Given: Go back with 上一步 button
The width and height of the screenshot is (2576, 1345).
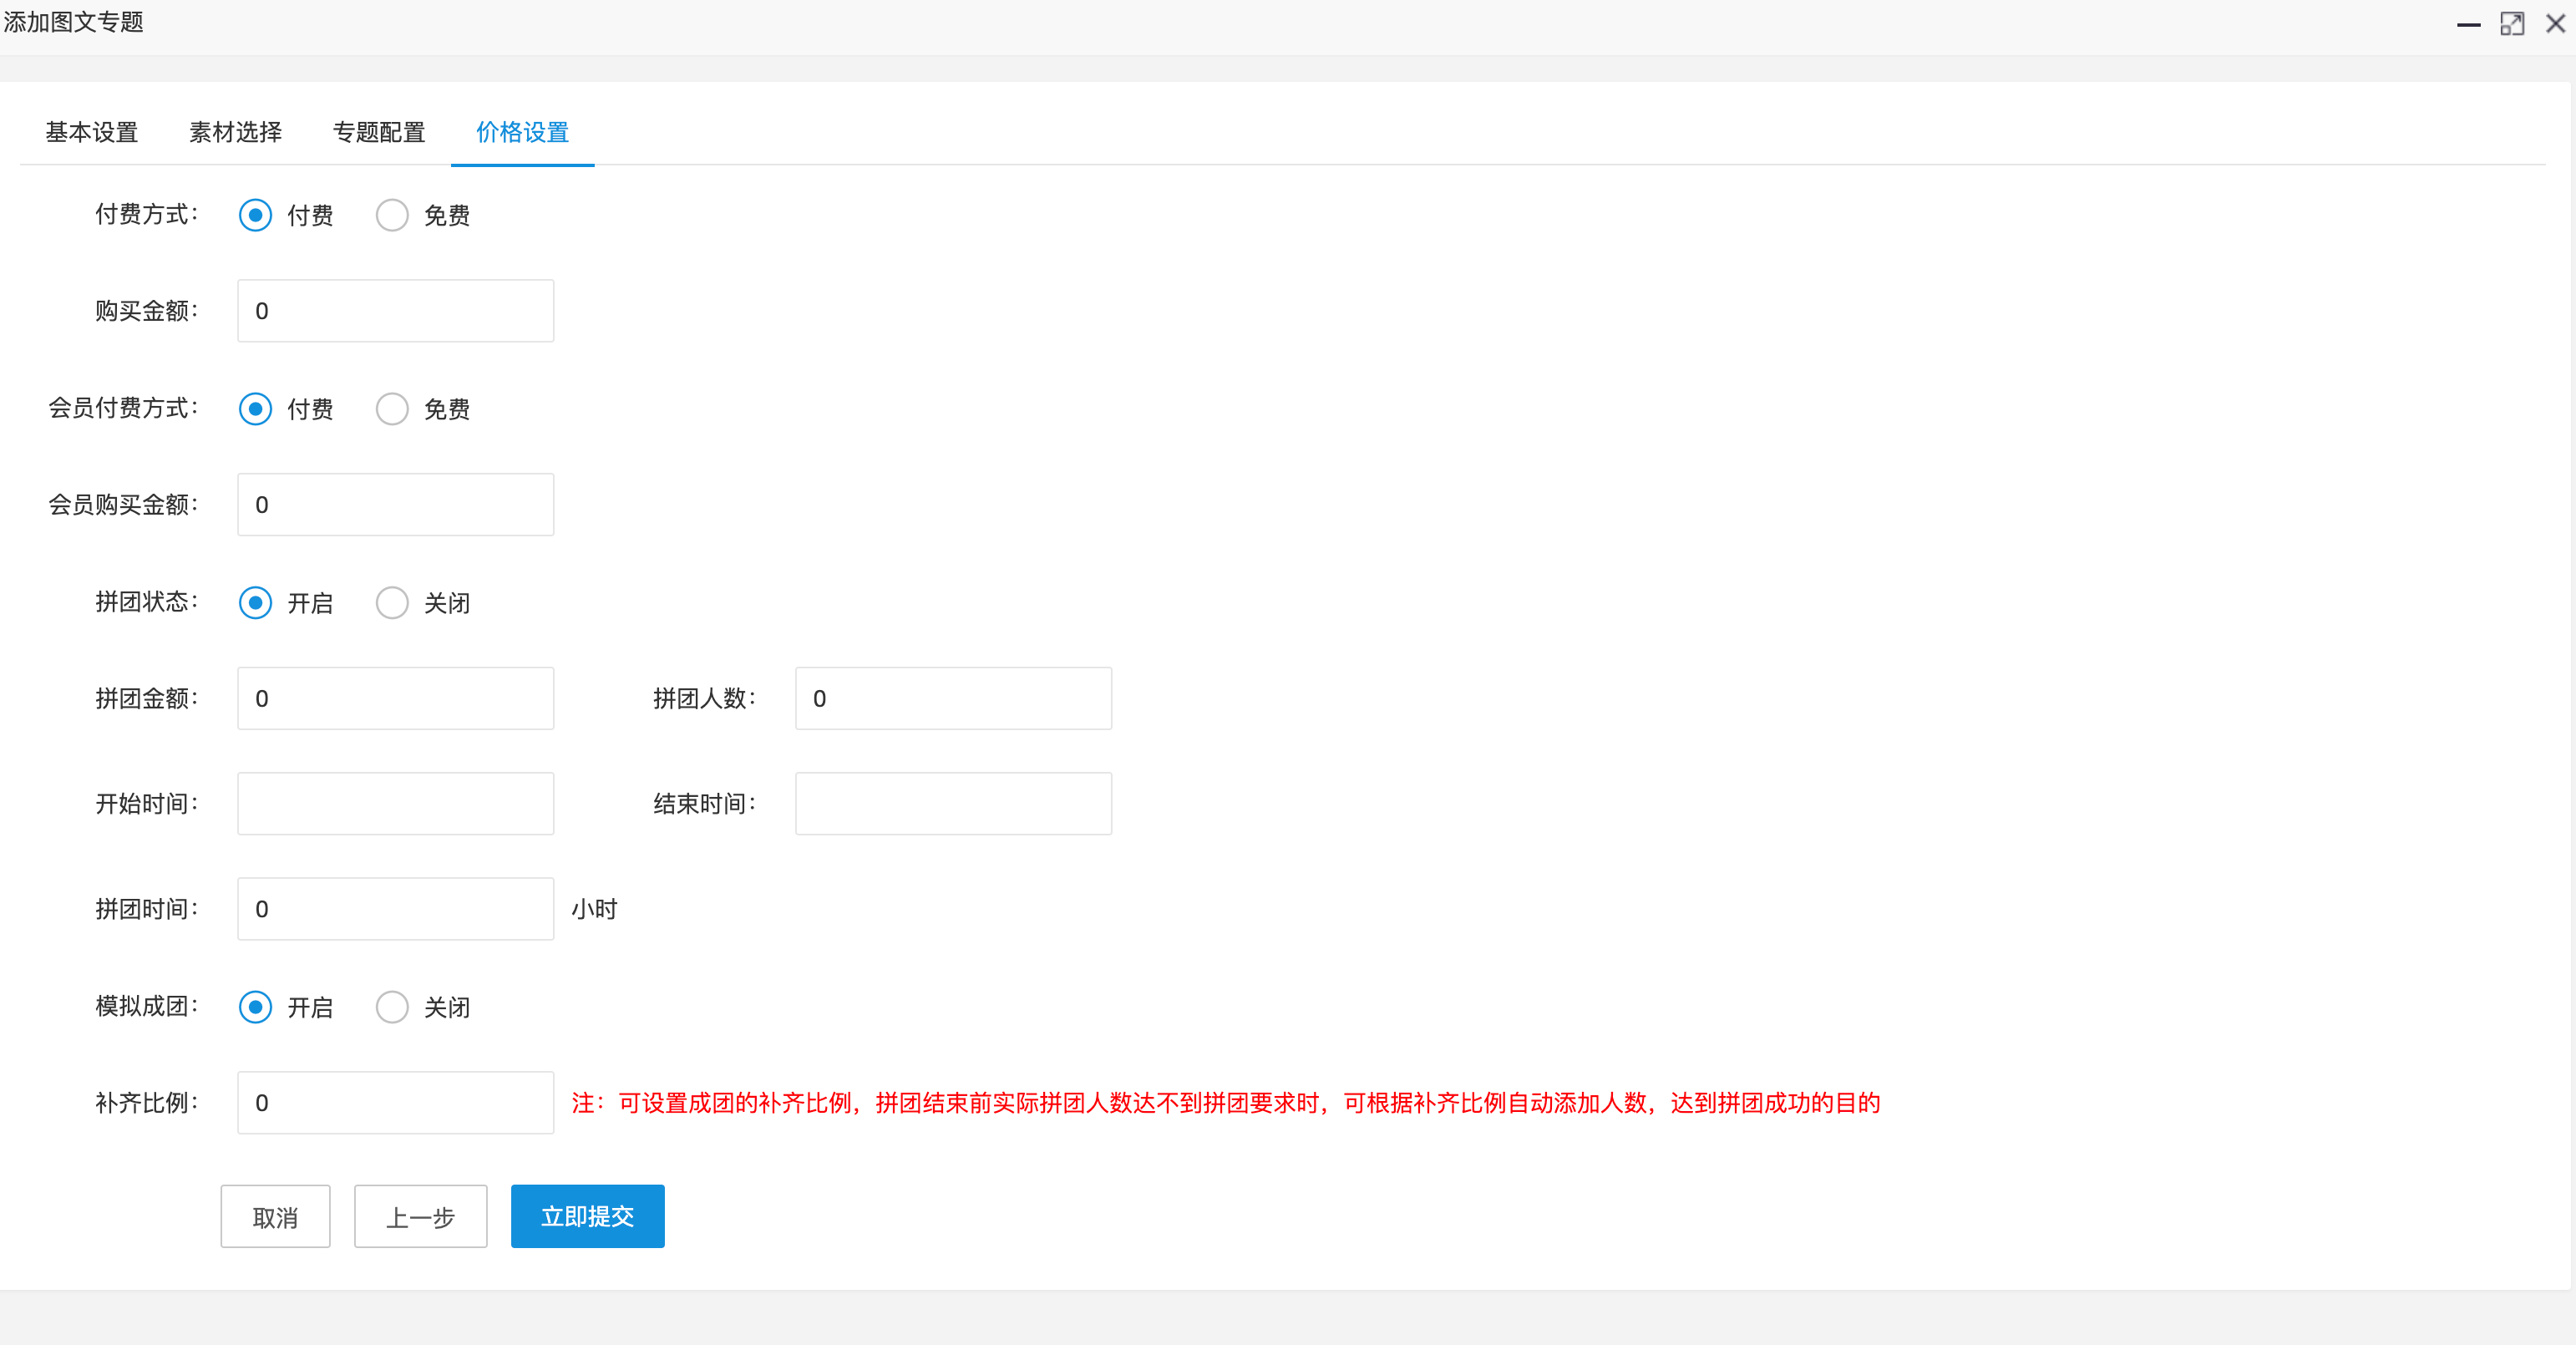Looking at the screenshot, I should 421,1217.
